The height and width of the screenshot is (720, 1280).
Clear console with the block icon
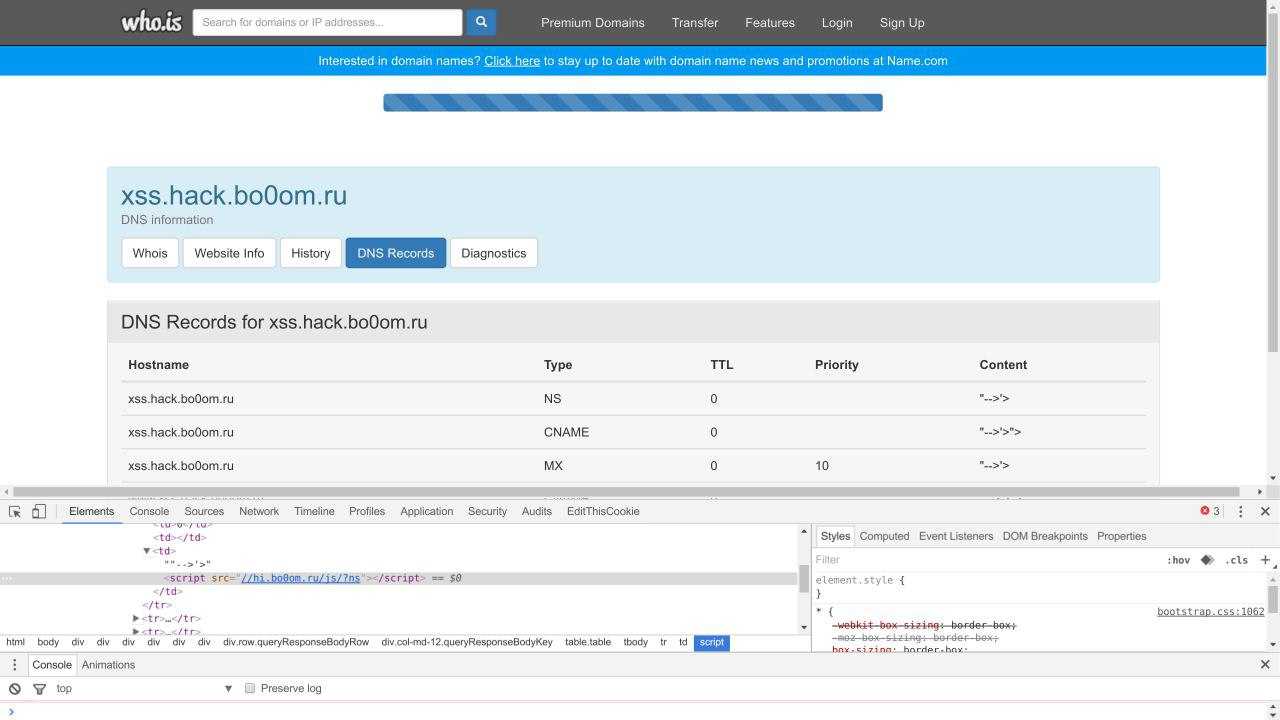pyautogui.click(x=15, y=688)
